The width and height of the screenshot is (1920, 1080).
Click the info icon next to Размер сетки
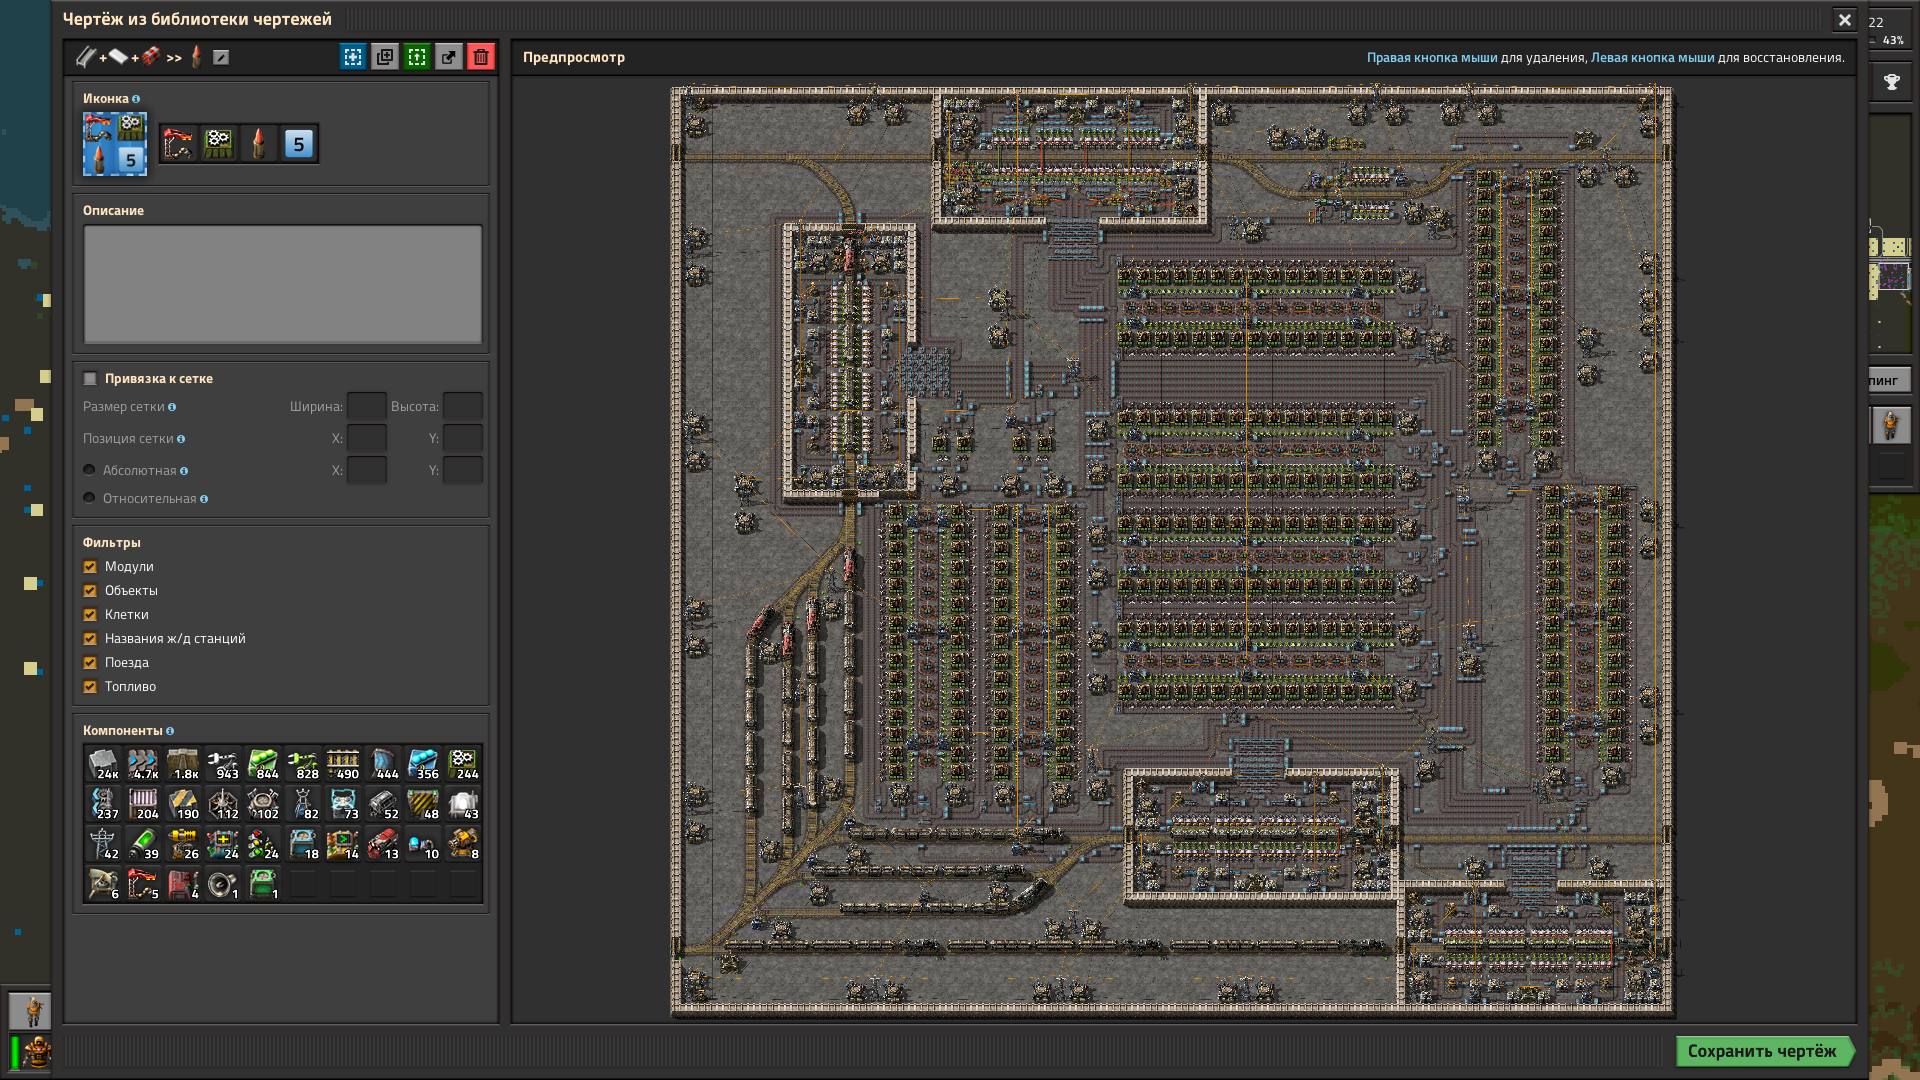point(172,407)
